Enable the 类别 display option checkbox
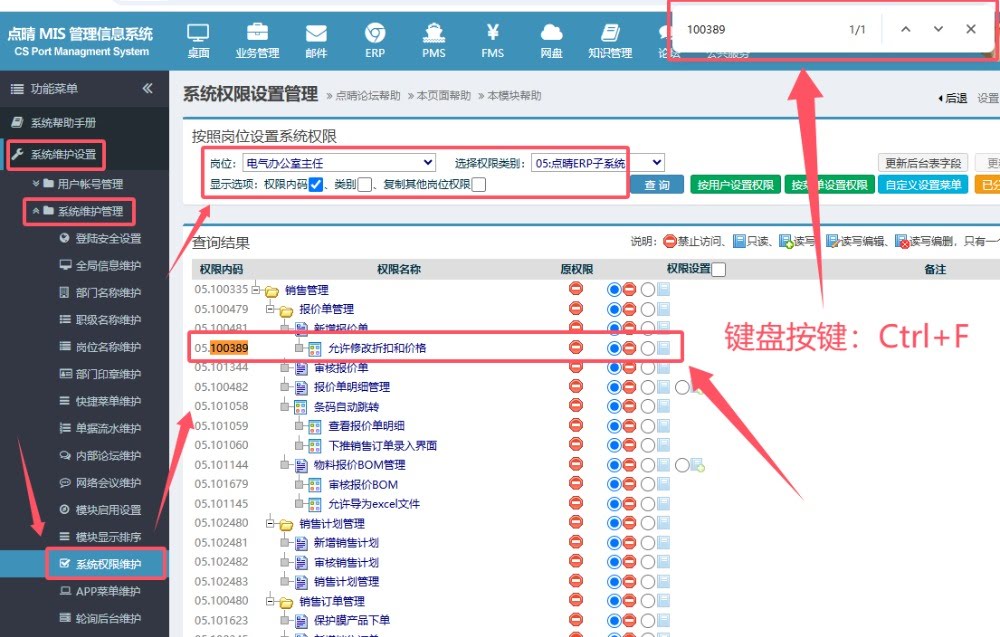Screen dimensions: 1000x637 365,184
